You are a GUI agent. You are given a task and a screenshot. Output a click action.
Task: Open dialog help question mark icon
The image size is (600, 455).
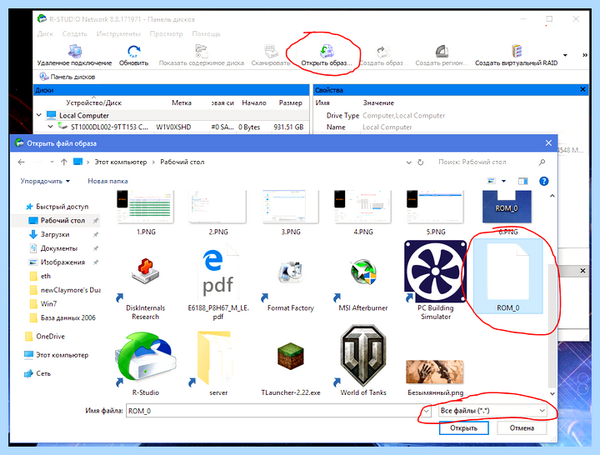(x=543, y=181)
